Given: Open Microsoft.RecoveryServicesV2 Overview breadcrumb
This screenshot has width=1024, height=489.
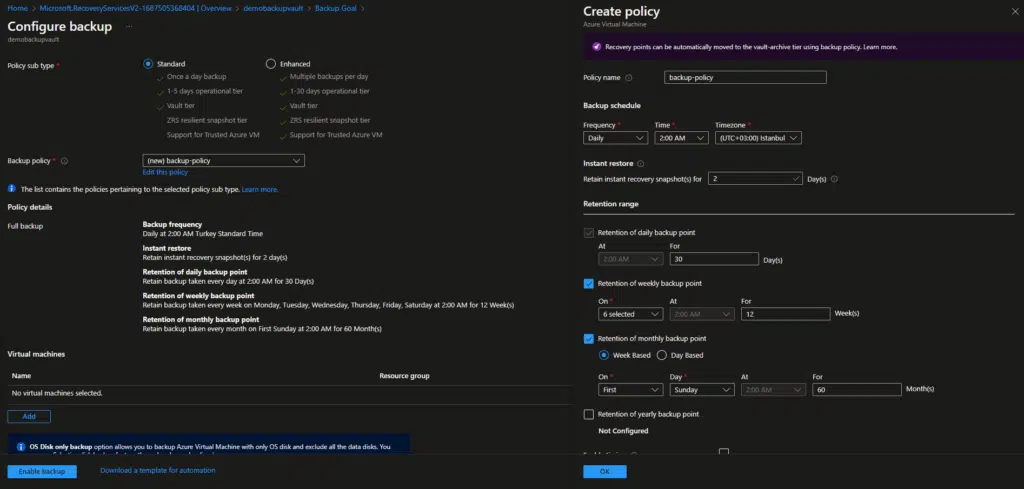Looking at the screenshot, I should click(133, 8).
